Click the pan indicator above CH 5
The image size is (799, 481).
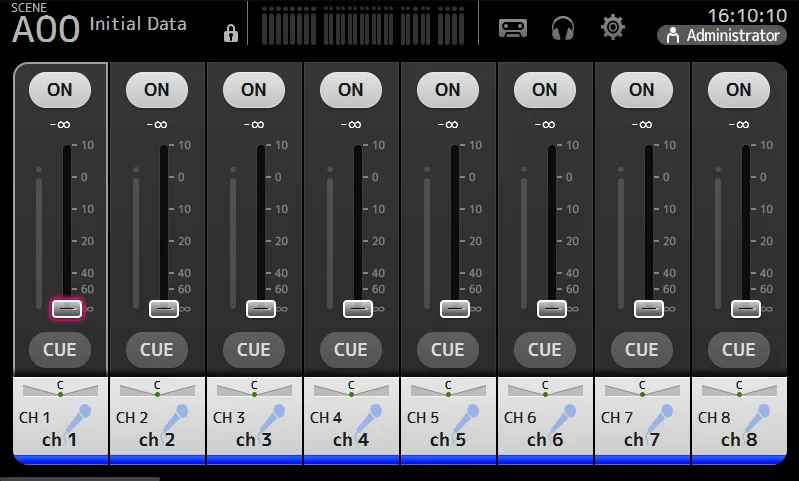pyautogui.click(x=448, y=389)
